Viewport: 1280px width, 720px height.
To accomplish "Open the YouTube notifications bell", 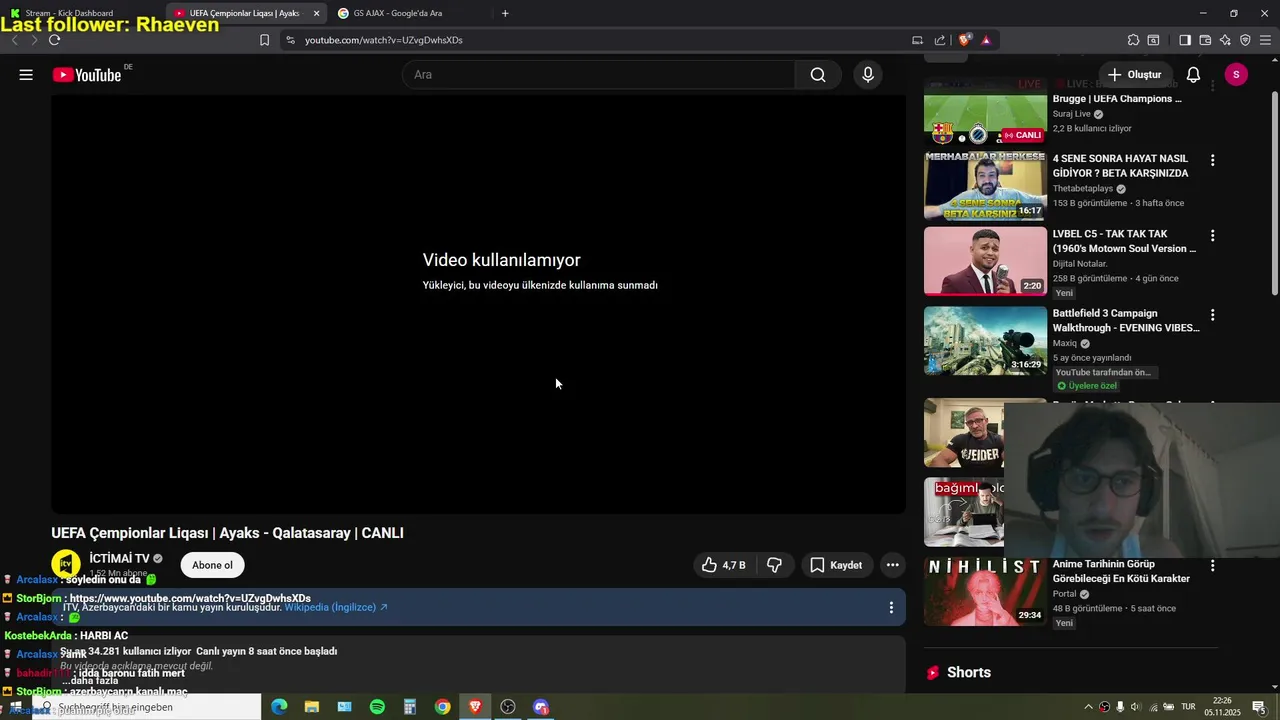I will coord(1193,75).
